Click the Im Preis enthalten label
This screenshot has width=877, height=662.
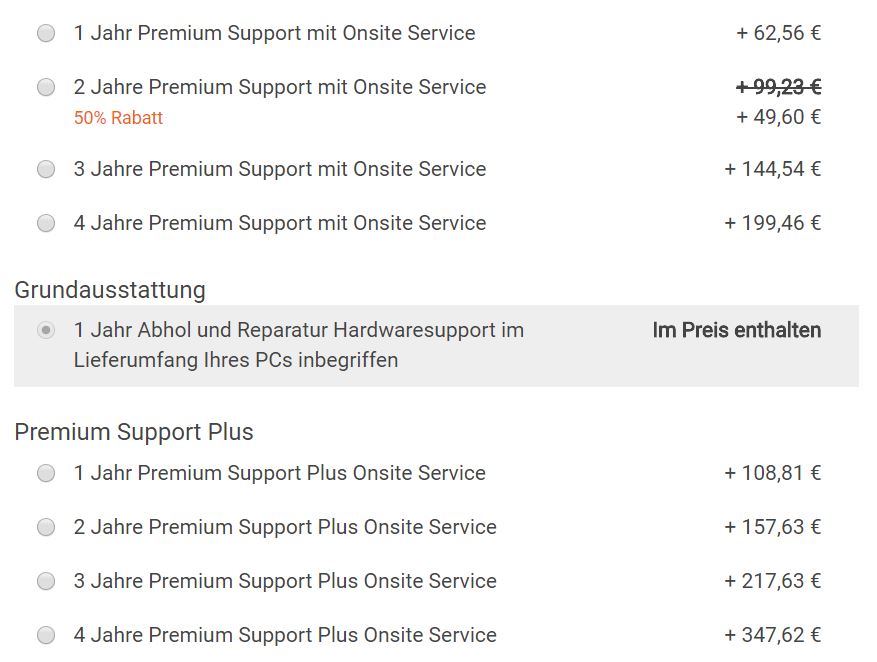pyautogui.click(x=736, y=330)
